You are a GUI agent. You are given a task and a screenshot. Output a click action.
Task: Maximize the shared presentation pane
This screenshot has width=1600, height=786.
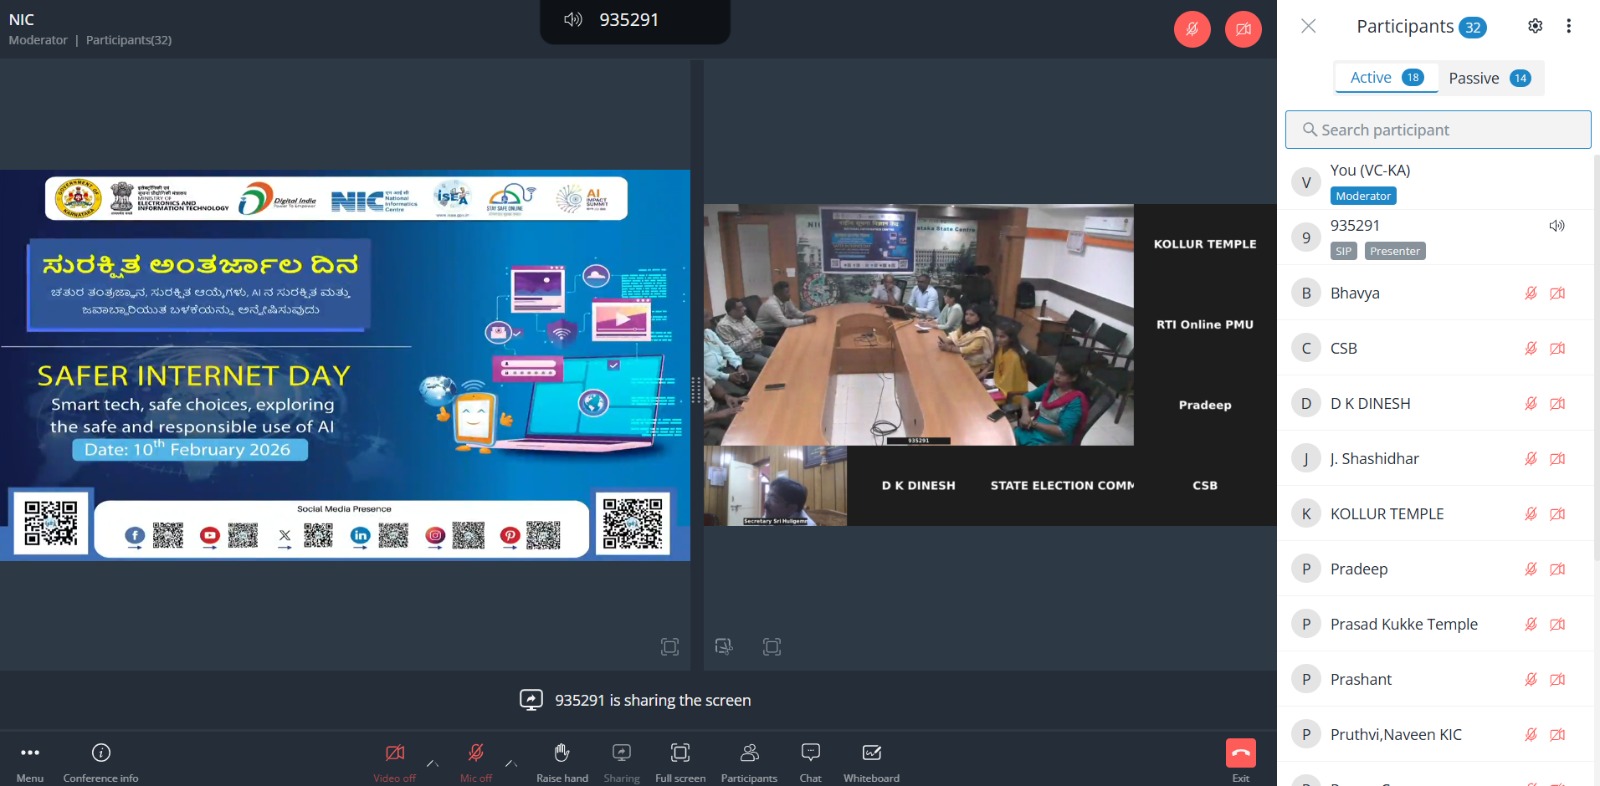[670, 647]
